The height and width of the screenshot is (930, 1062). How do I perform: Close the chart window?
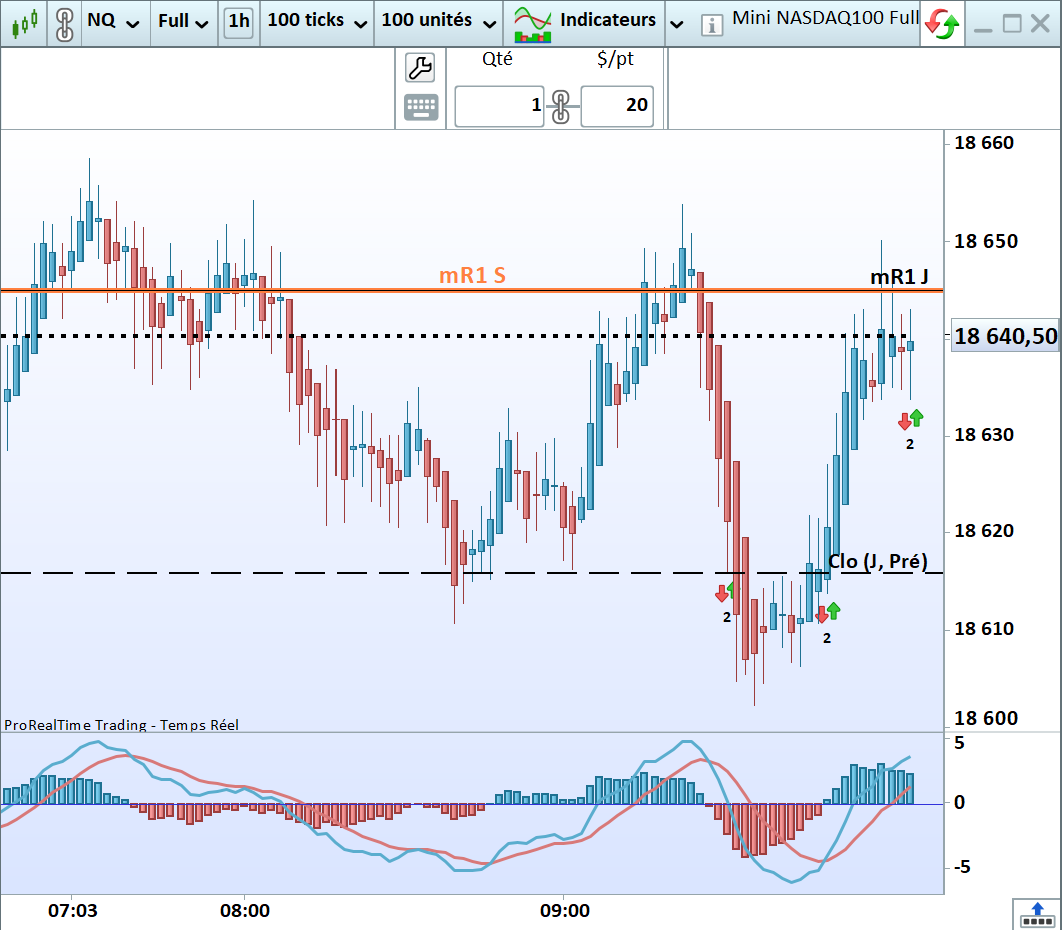click(x=1040, y=24)
